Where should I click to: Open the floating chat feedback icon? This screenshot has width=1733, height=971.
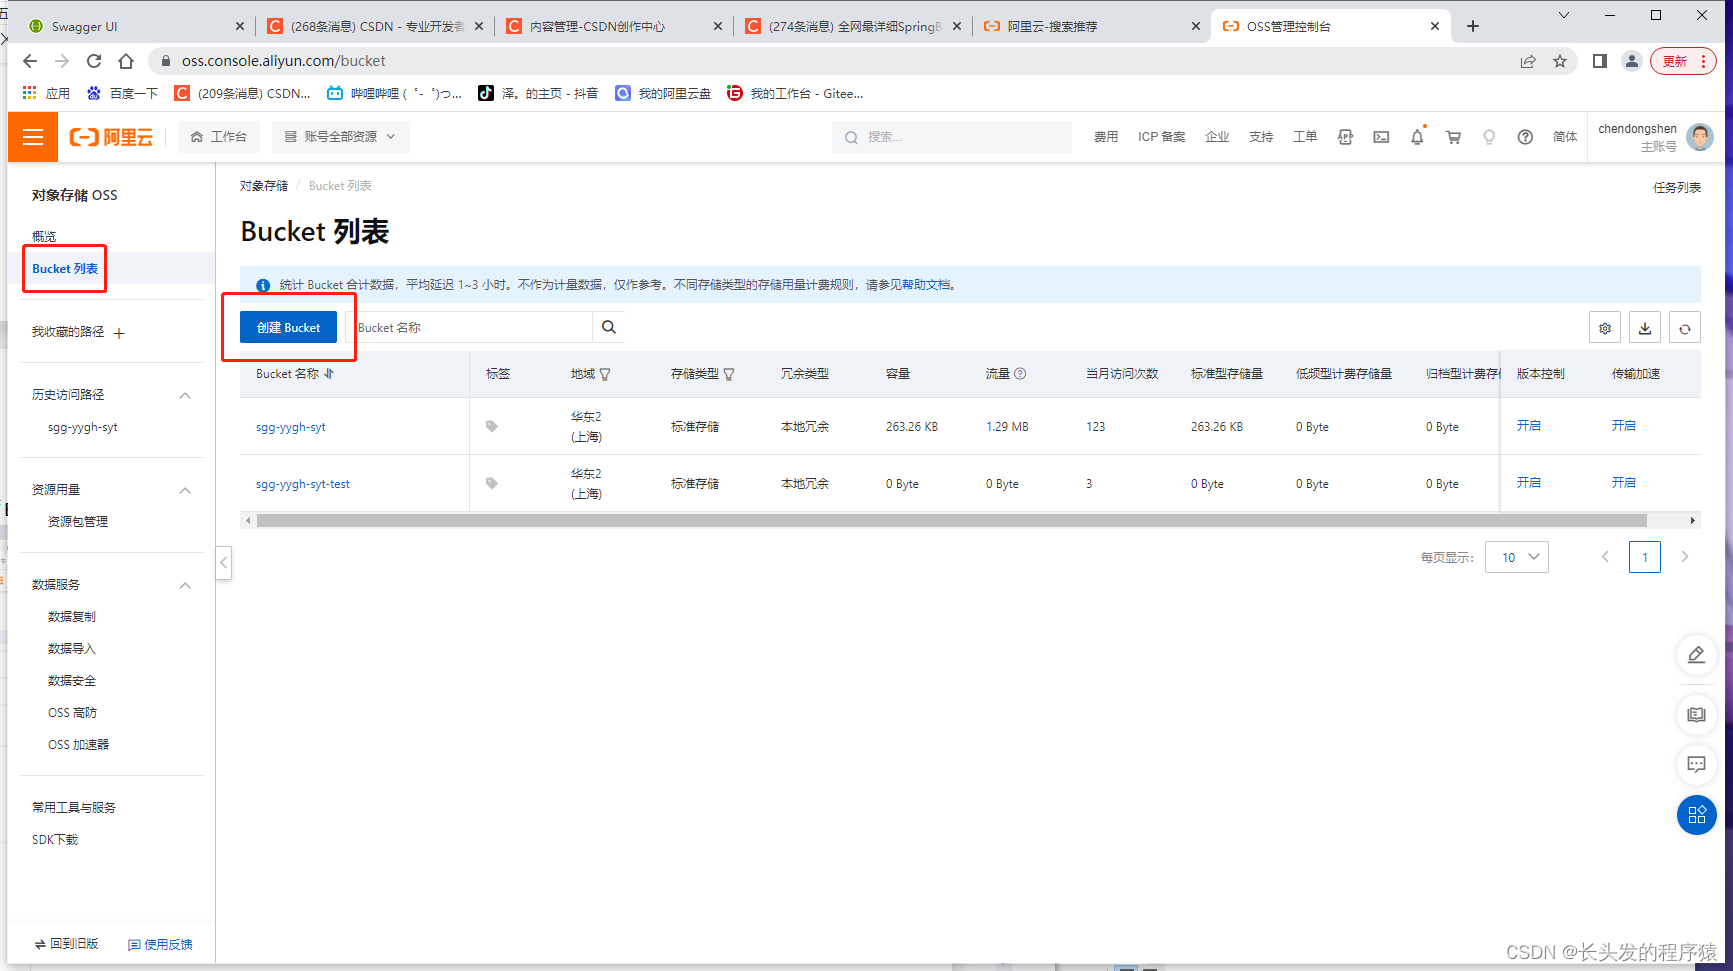(1697, 765)
